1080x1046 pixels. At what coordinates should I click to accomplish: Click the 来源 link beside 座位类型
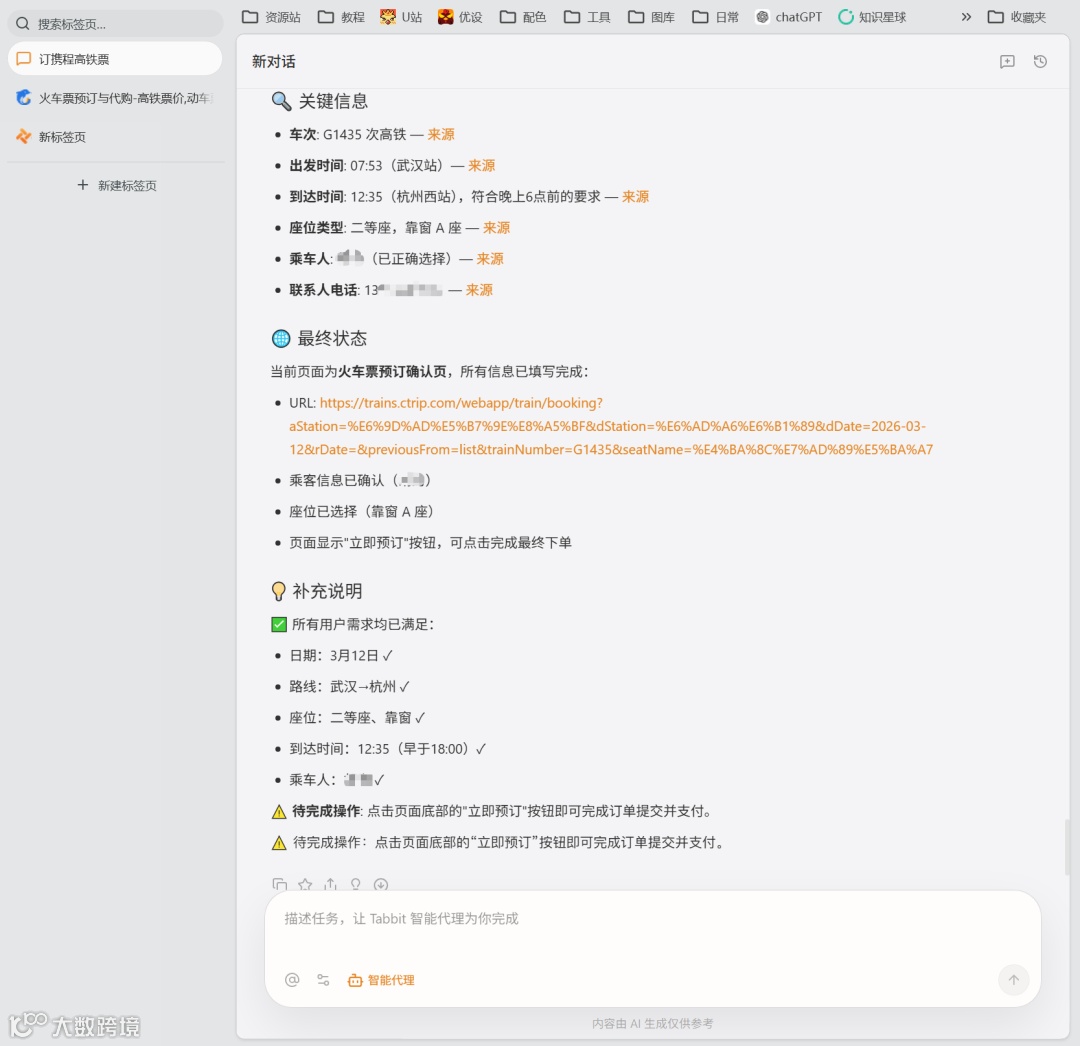click(x=497, y=227)
